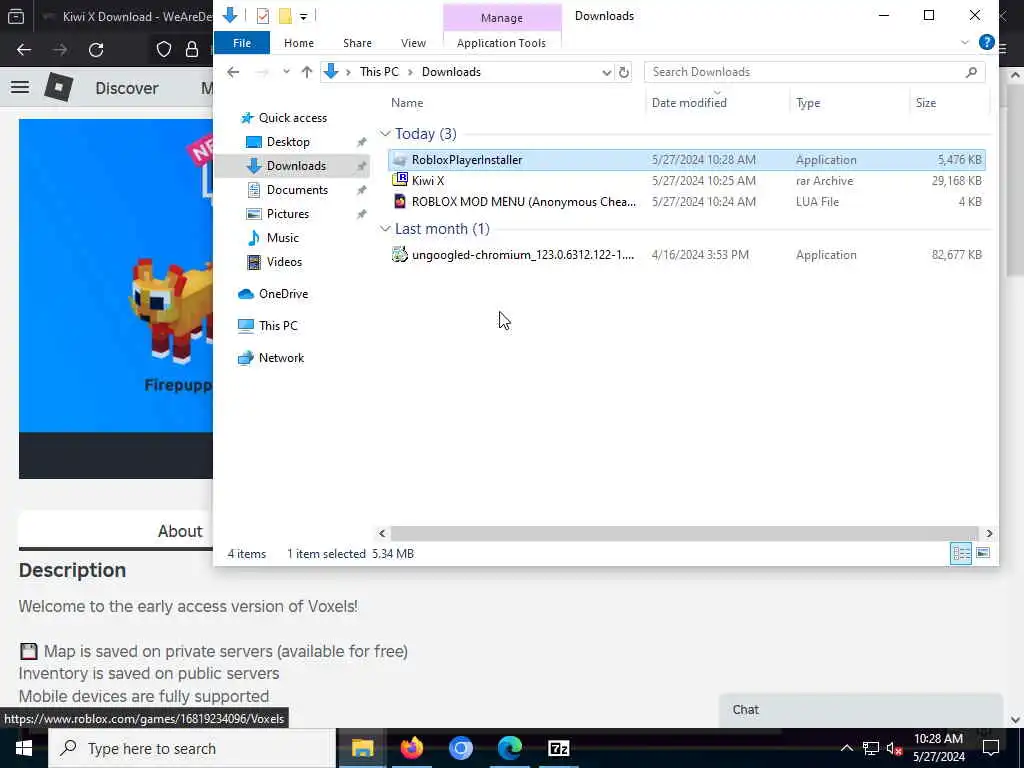
Task: Click the browser back arrow
Action: [x=24, y=50]
